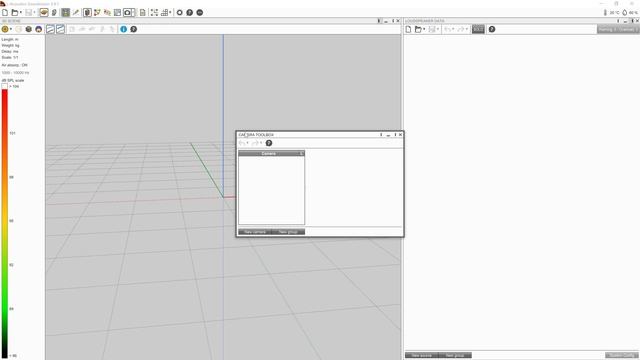Open help icon in Camera Toolbox
The height and width of the screenshot is (360, 640).
[269, 143]
